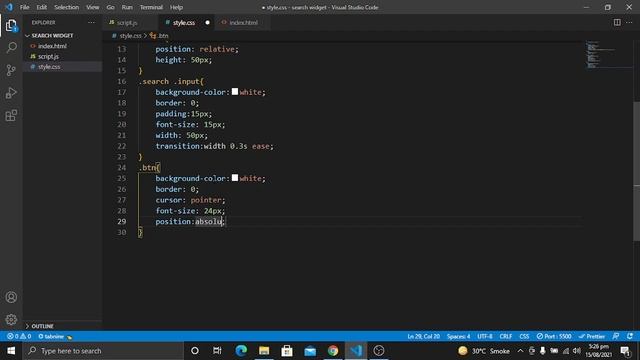Click the OBS icon in the taskbar
The height and width of the screenshot is (360, 640).
379,351
